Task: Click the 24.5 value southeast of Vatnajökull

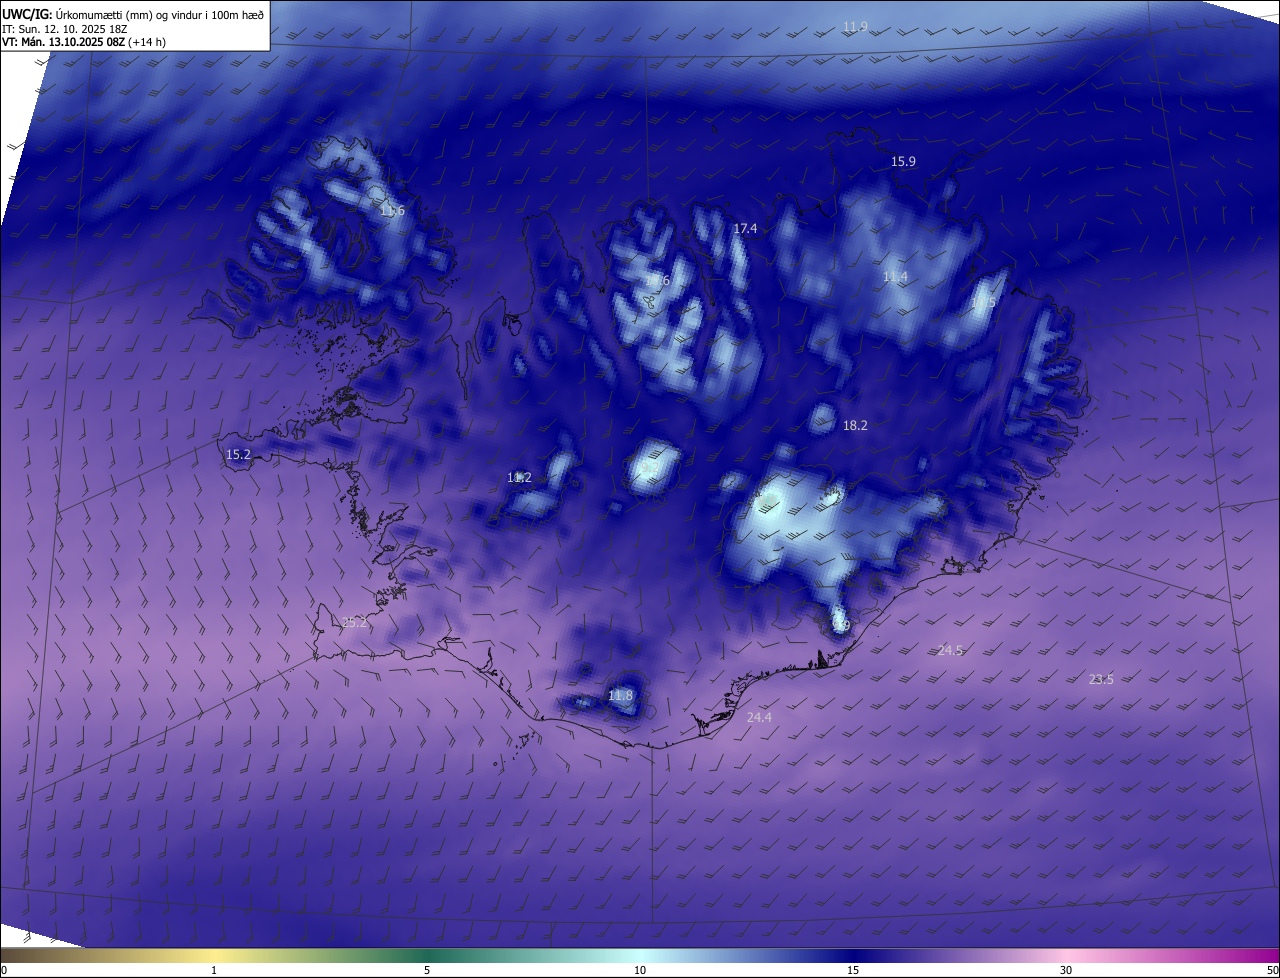Action: [950, 650]
